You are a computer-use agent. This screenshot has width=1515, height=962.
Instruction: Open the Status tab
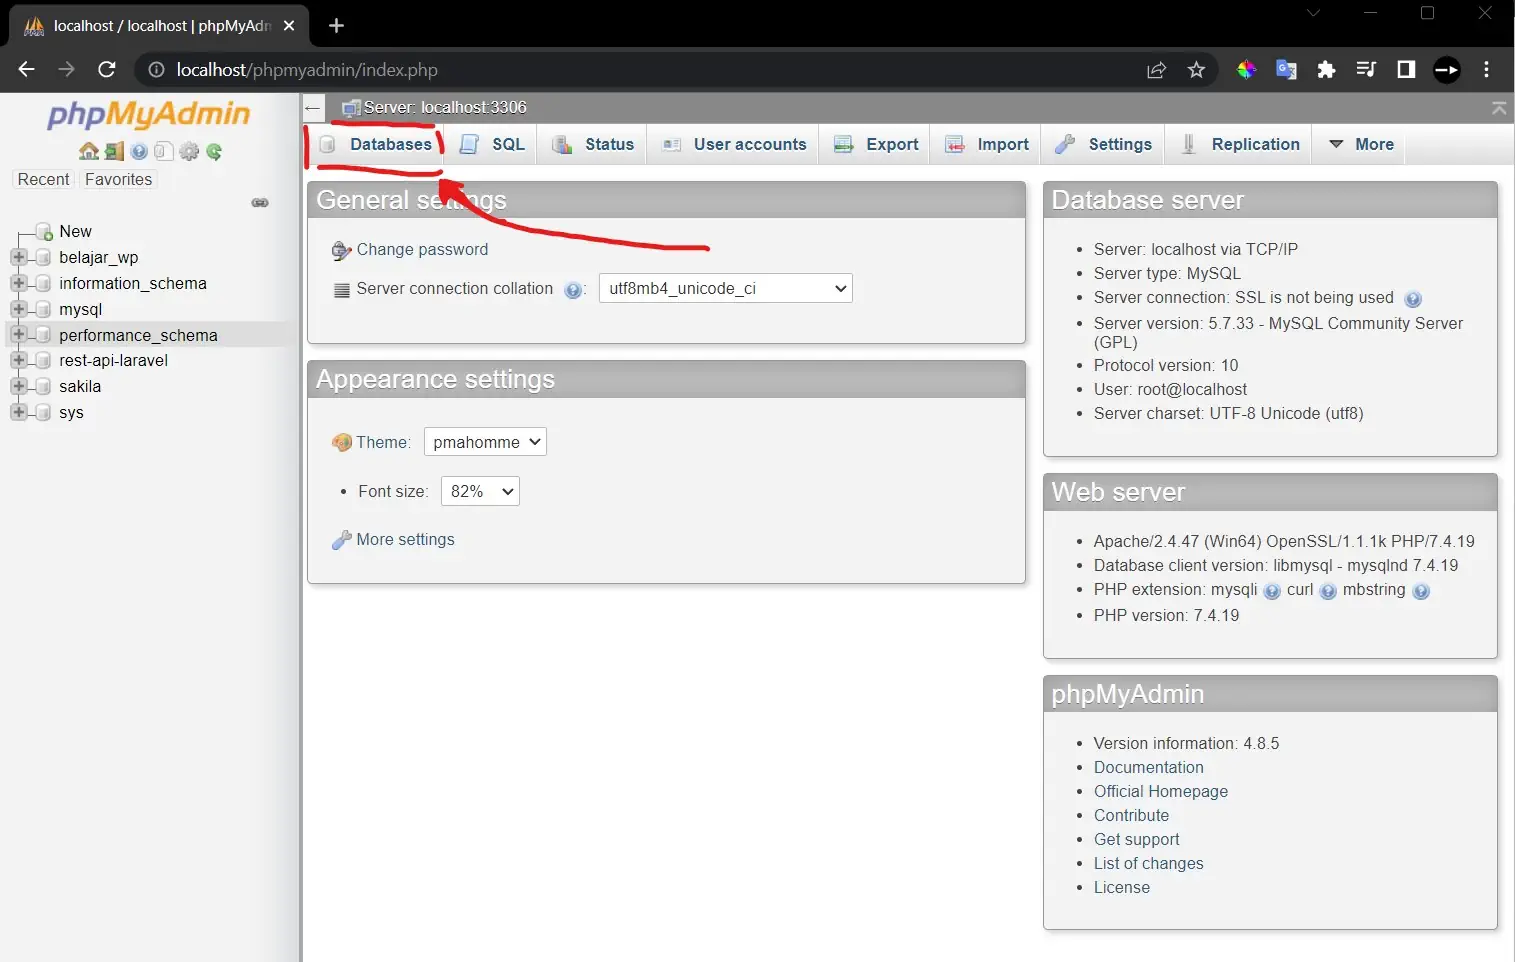click(x=593, y=144)
